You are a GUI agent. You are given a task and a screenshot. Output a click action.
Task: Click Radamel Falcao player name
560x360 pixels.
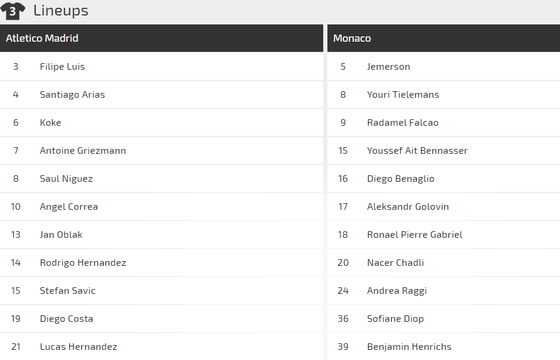coord(402,122)
